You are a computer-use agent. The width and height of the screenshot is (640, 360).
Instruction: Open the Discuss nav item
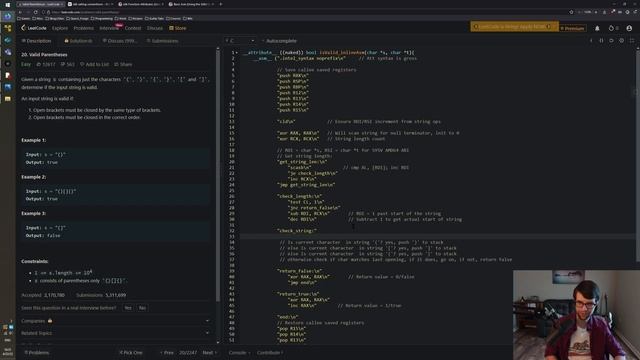(155, 28)
